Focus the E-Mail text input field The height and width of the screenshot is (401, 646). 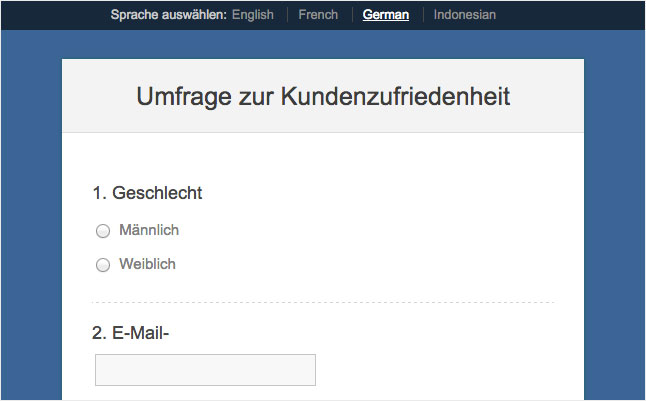click(x=205, y=369)
